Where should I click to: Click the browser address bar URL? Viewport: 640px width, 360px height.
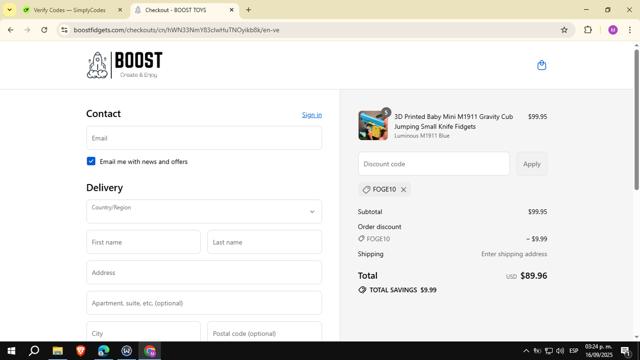(x=176, y=30)
